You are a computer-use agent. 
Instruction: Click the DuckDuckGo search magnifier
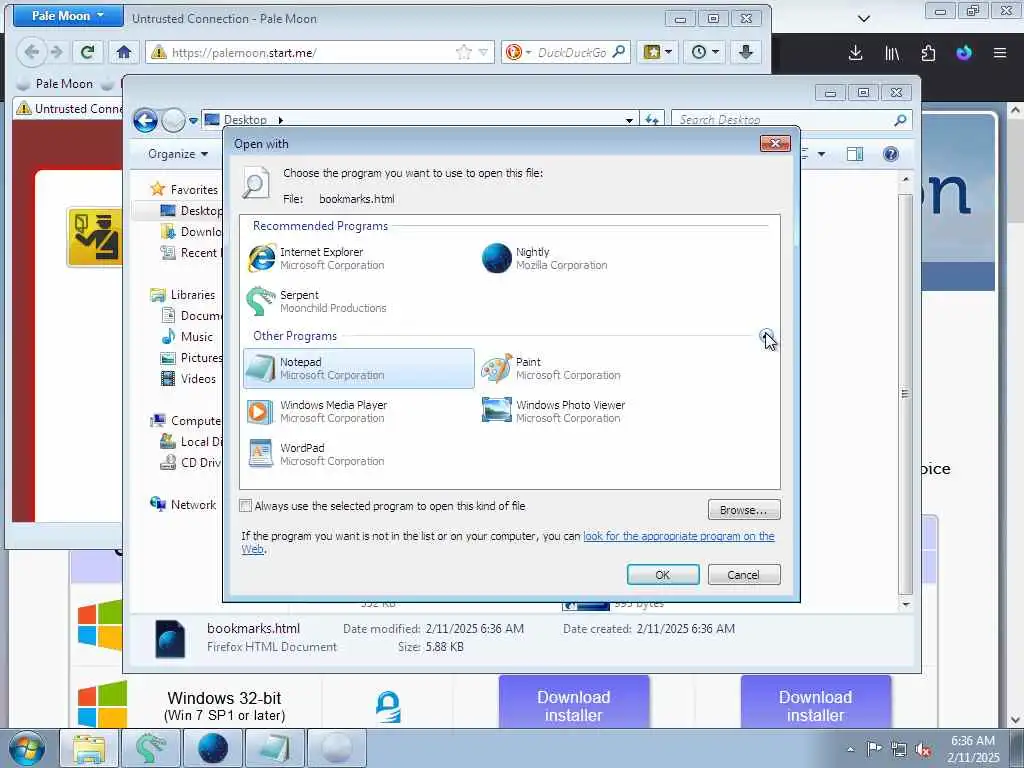pos(618,52)
